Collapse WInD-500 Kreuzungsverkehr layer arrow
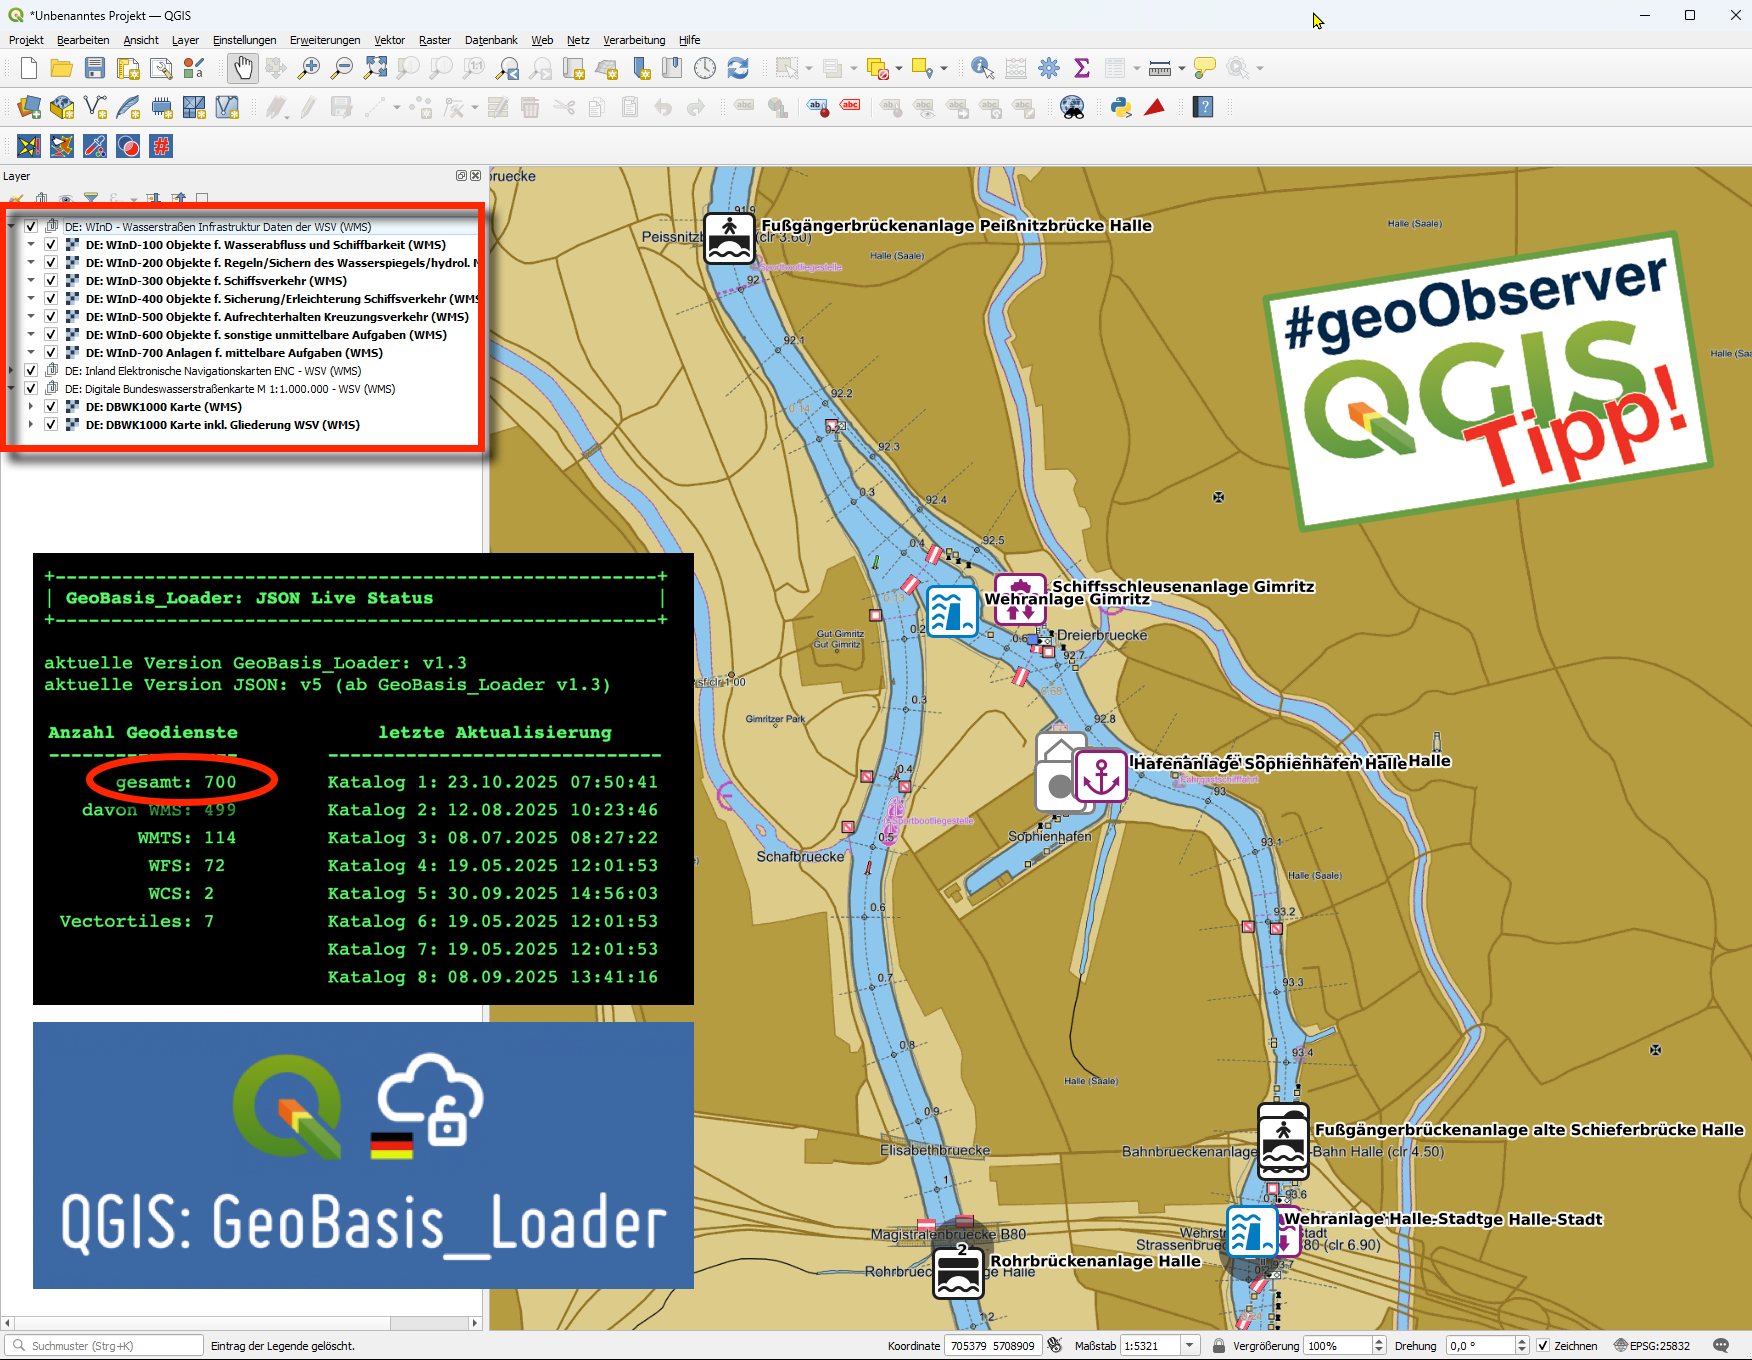1752x1360 pixels. click(31, 317)
